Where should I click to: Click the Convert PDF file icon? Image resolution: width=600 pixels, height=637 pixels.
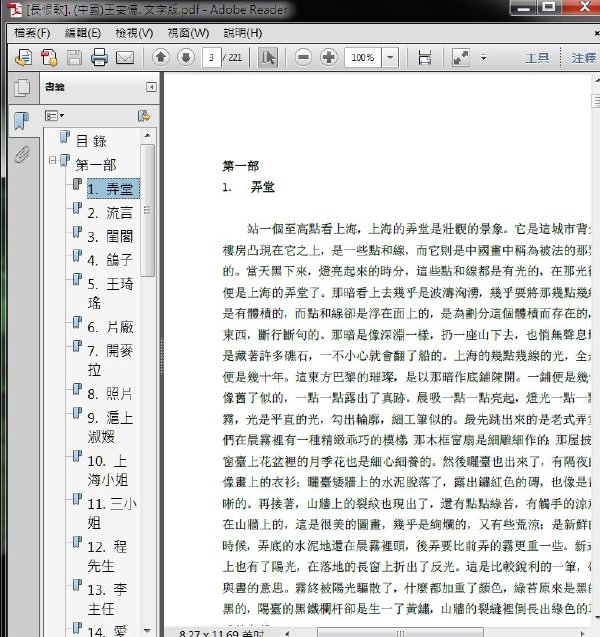[x=49, y=58]
